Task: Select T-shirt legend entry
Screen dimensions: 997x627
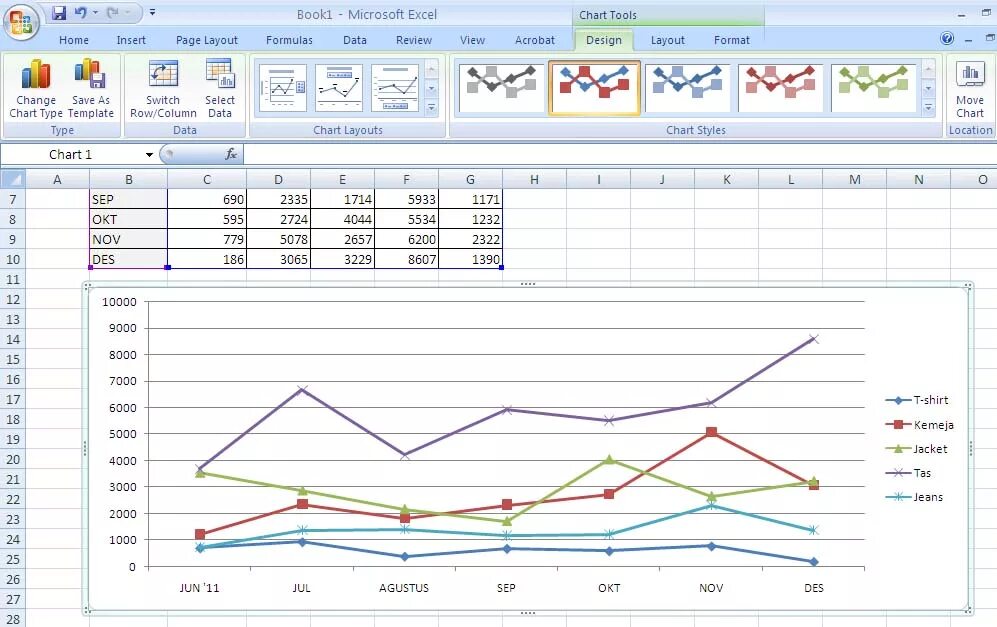Action: [916, 400]
